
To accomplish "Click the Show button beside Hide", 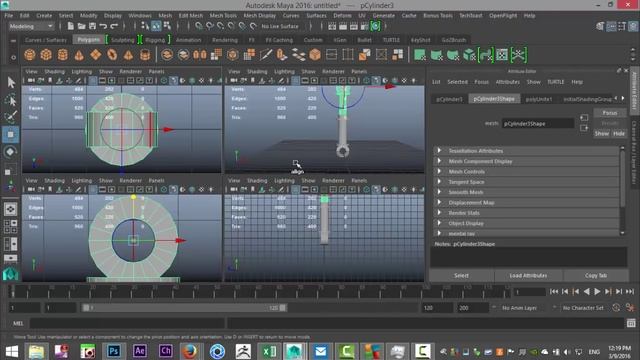I will click(602, 133).
